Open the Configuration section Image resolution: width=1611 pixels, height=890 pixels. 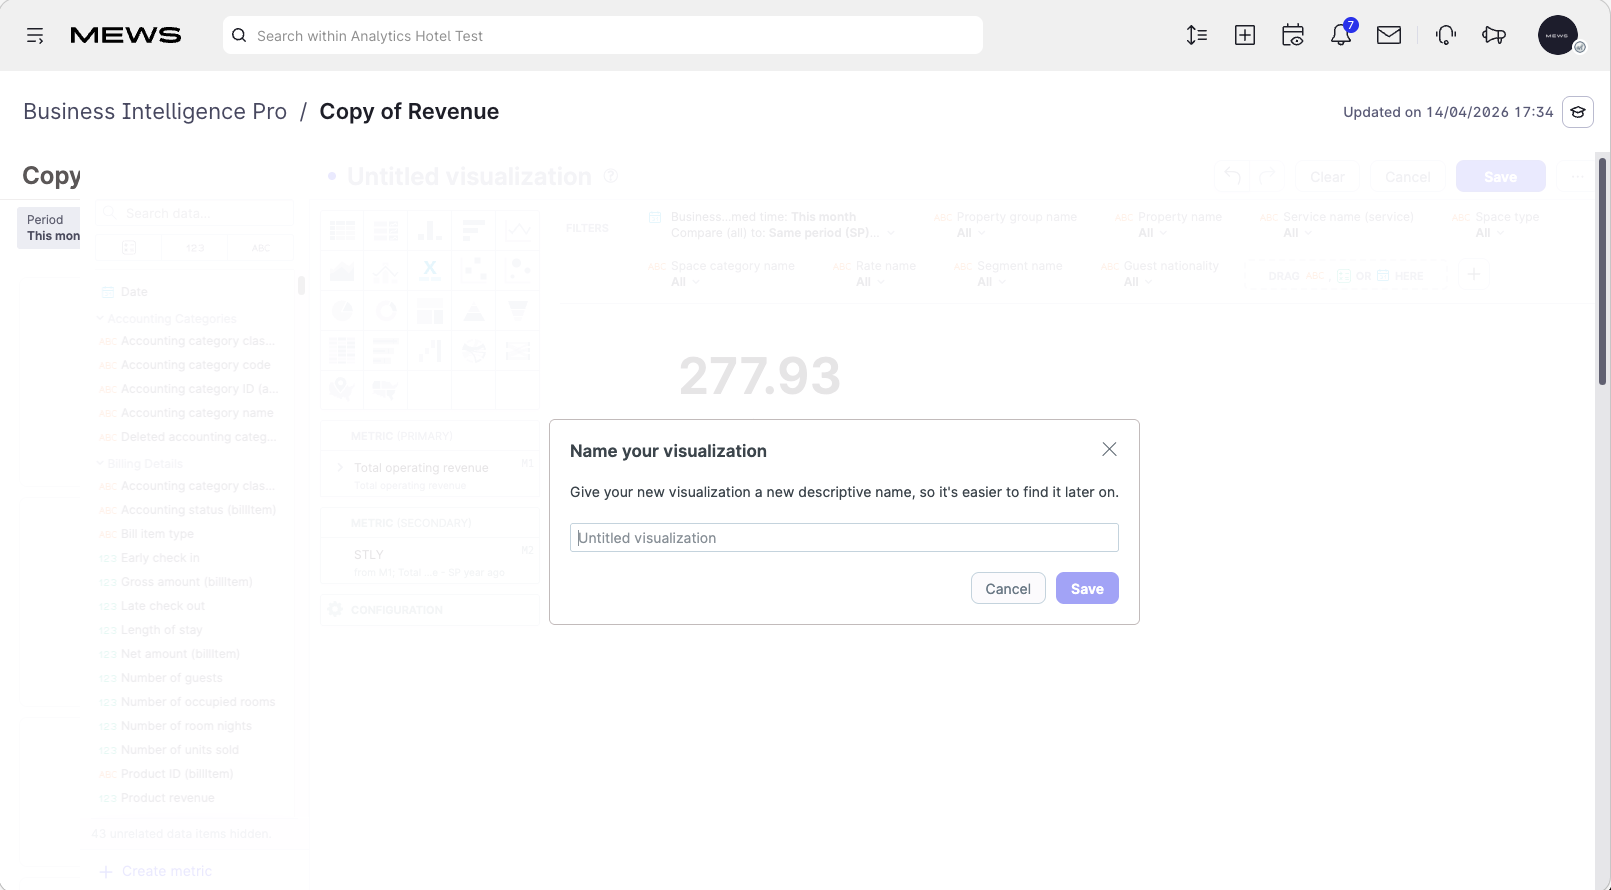tap(430, 610)
